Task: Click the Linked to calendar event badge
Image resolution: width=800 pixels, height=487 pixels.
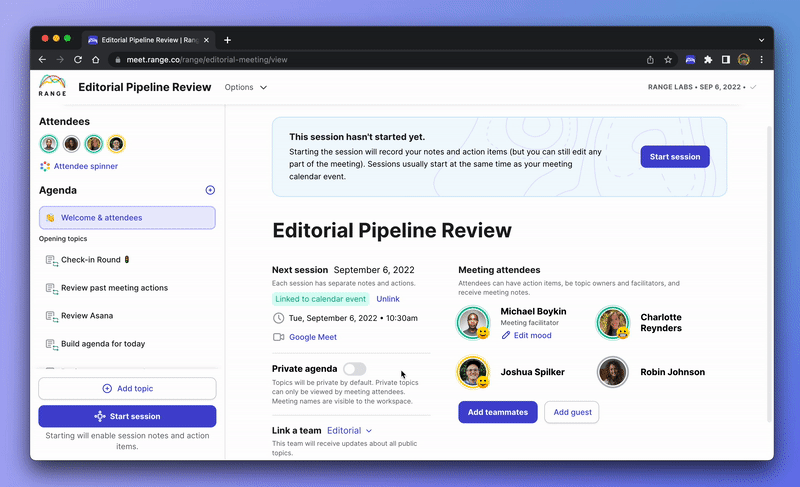Action: coord(320,299)
